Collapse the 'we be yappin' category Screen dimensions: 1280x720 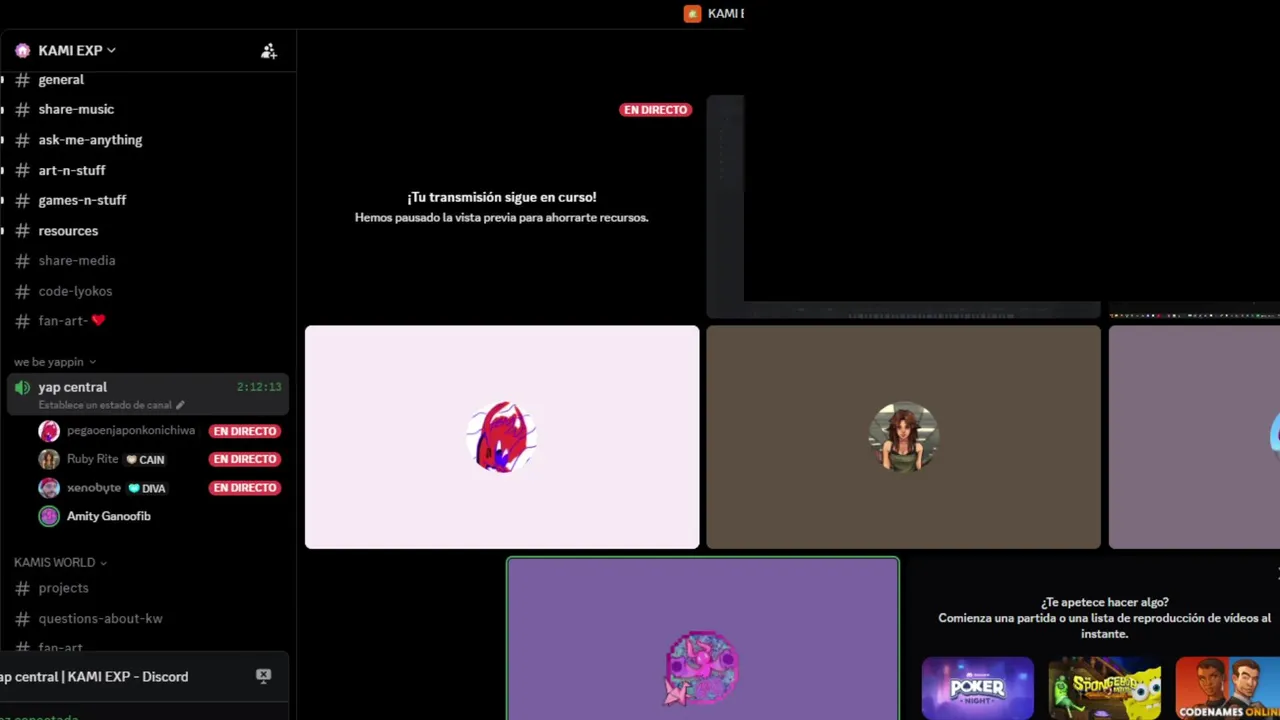pos(55,362)
